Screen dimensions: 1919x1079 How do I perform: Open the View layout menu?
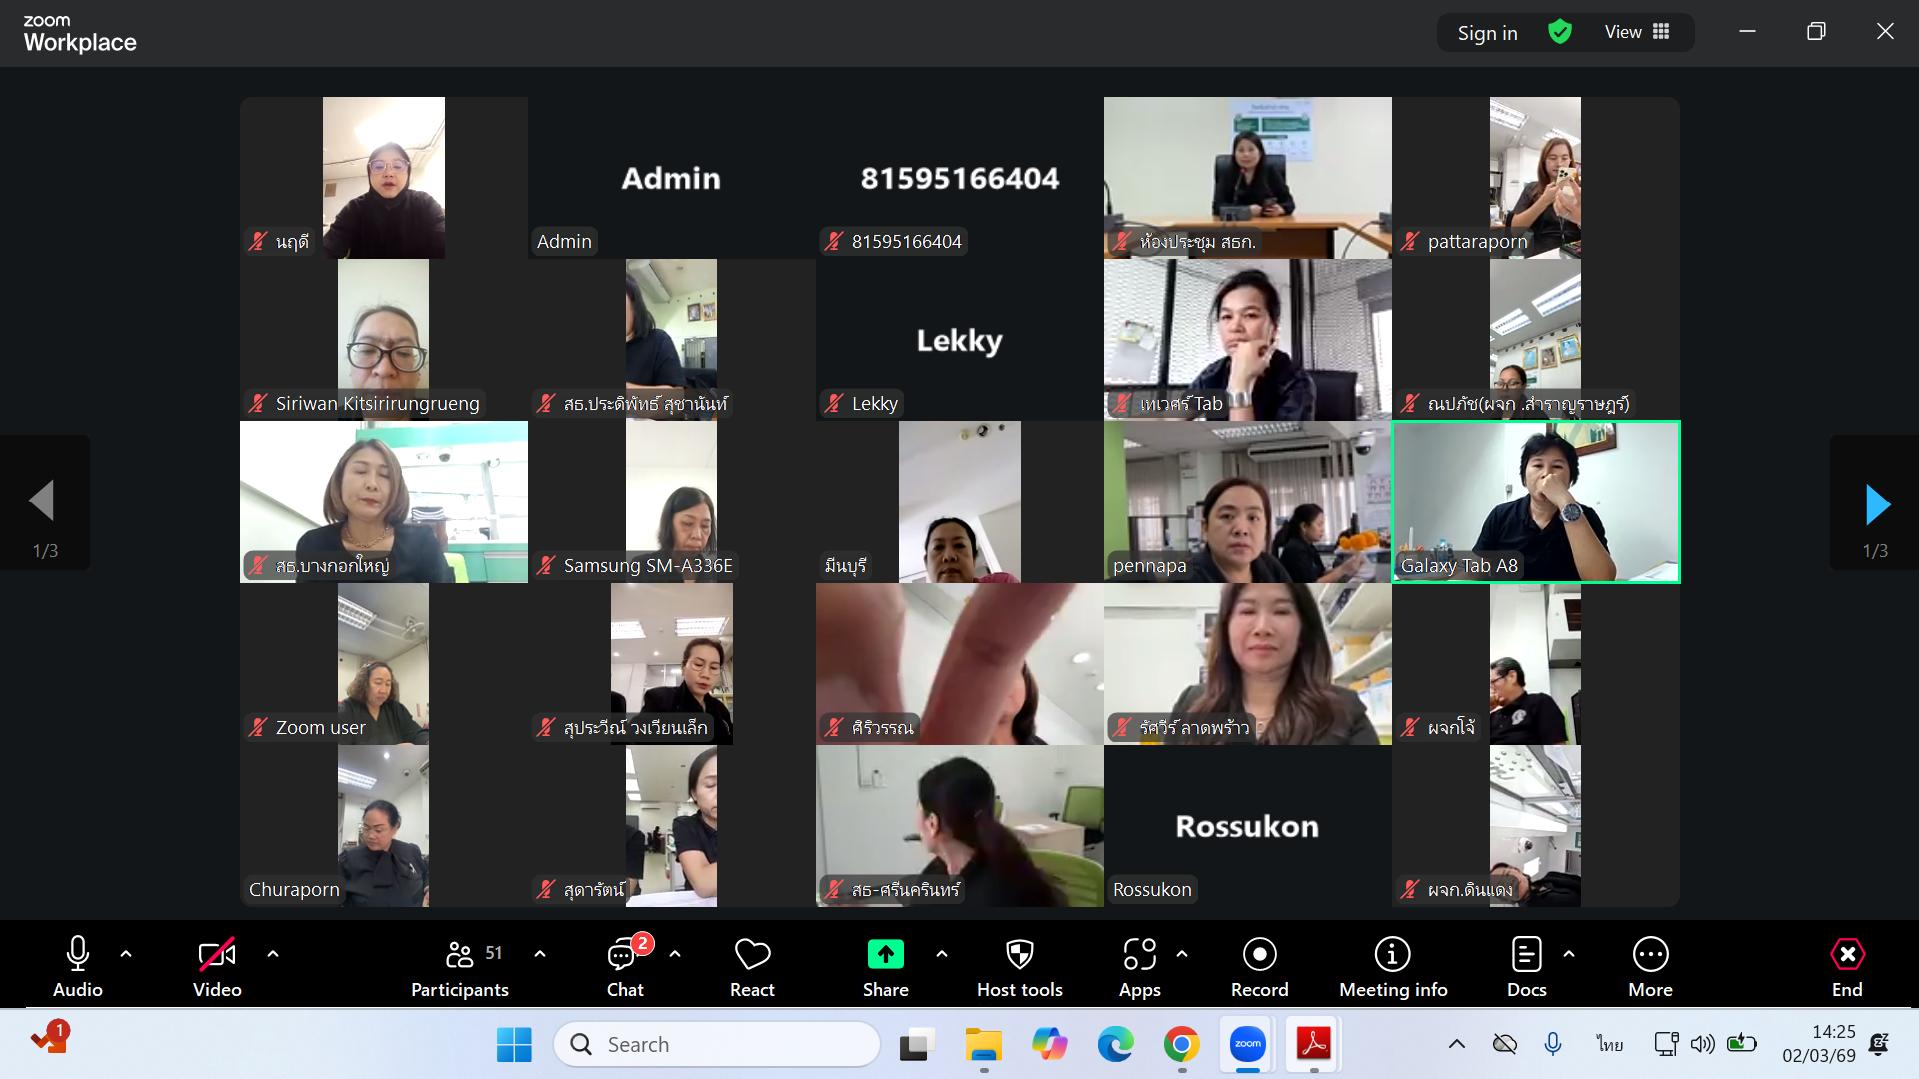[1637, 32]
